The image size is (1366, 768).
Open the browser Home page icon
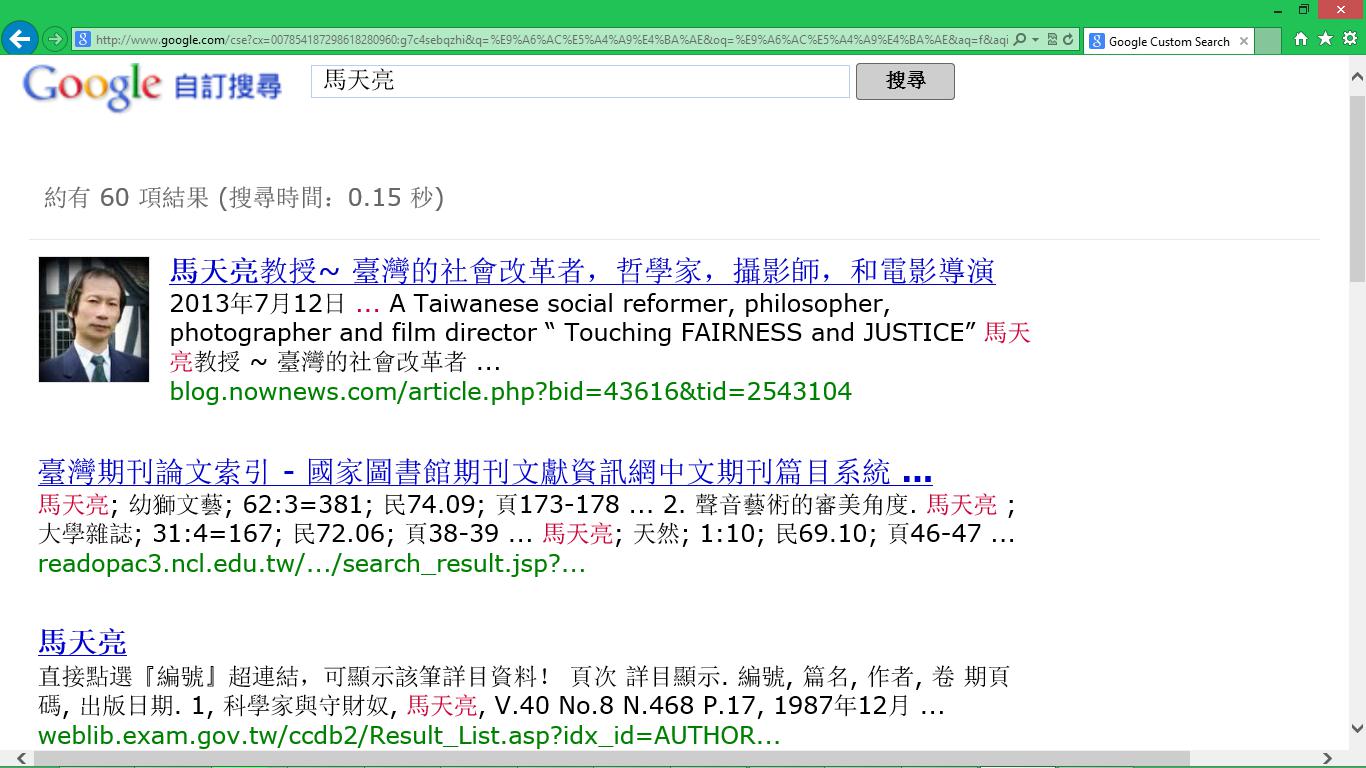[1301, 39]
